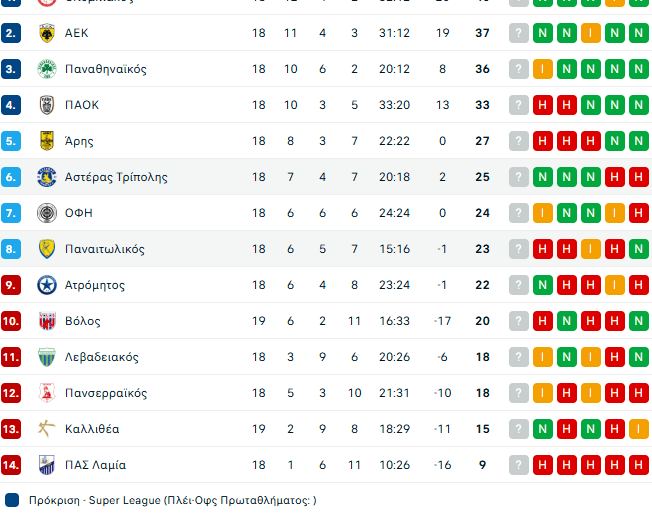Click the Ατρόμητος blue star crest

46,285
